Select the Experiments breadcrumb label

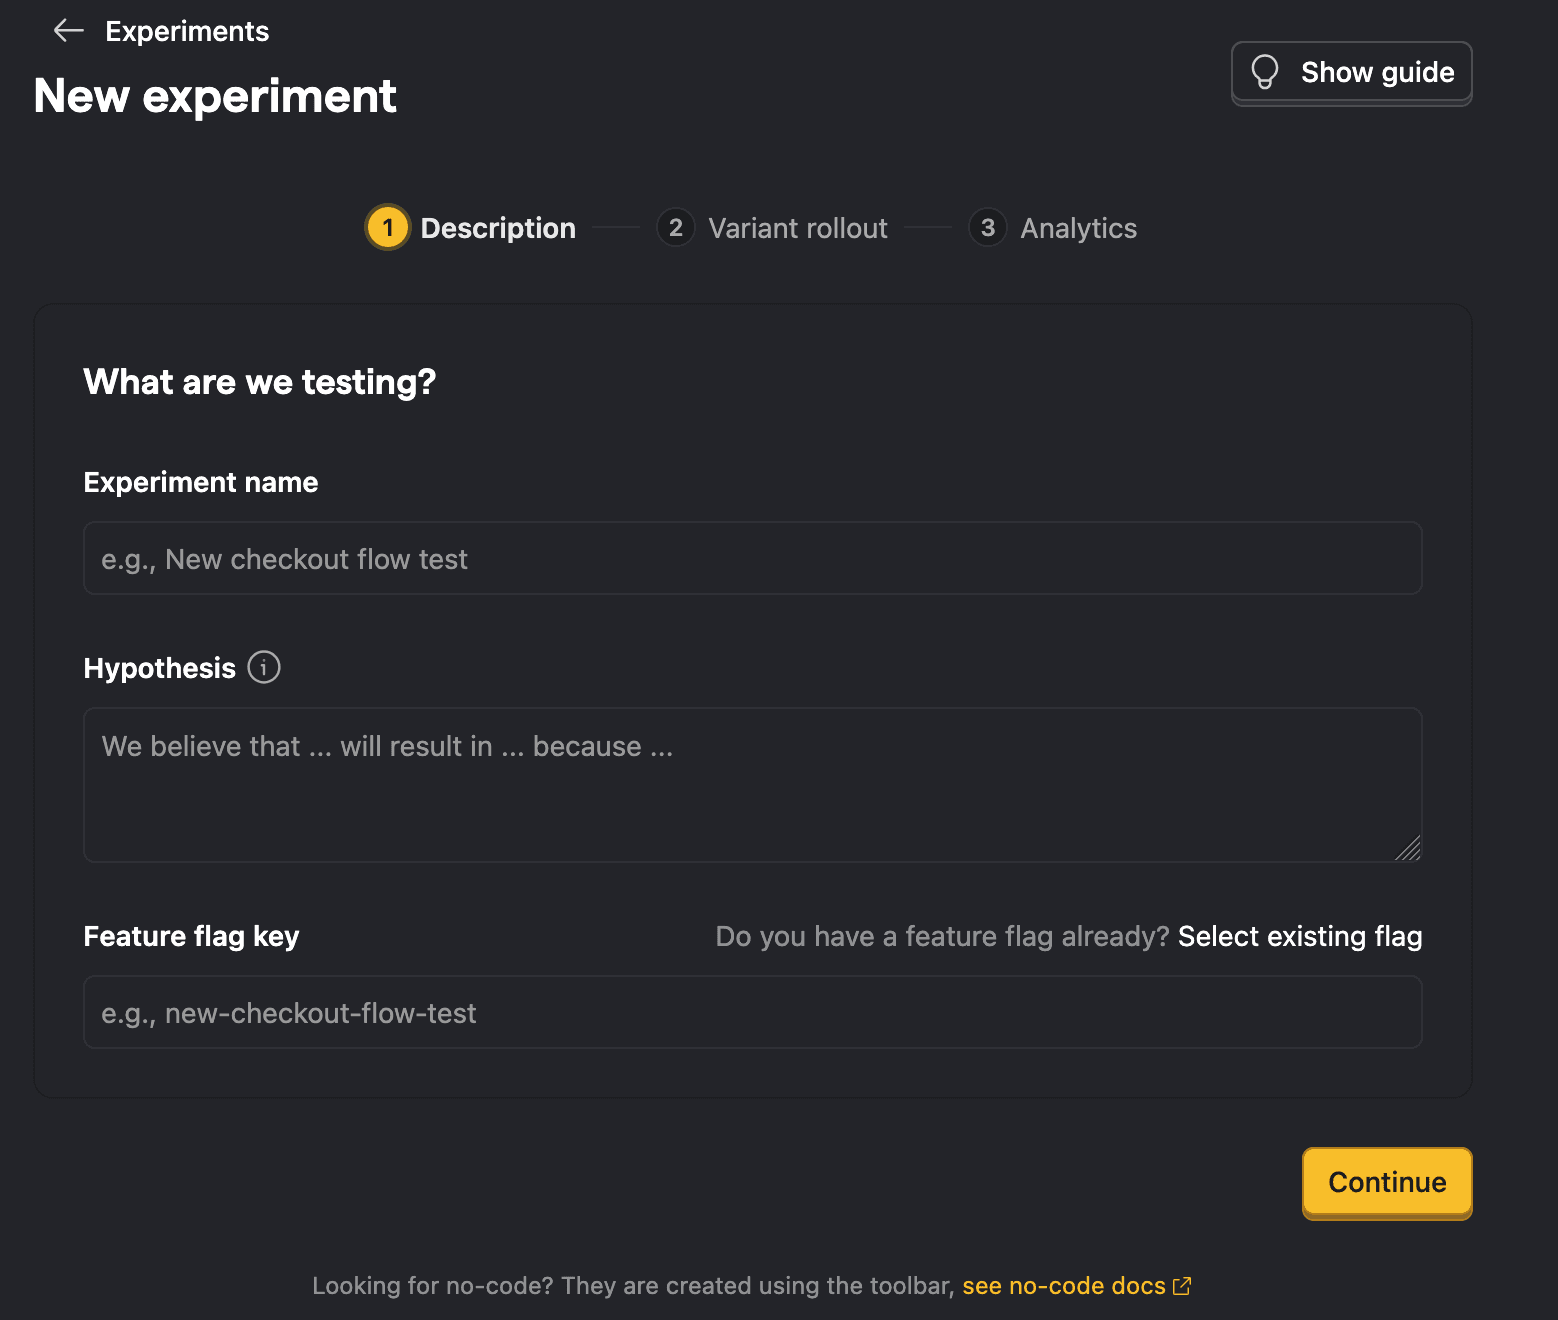(x=186, y=30)
